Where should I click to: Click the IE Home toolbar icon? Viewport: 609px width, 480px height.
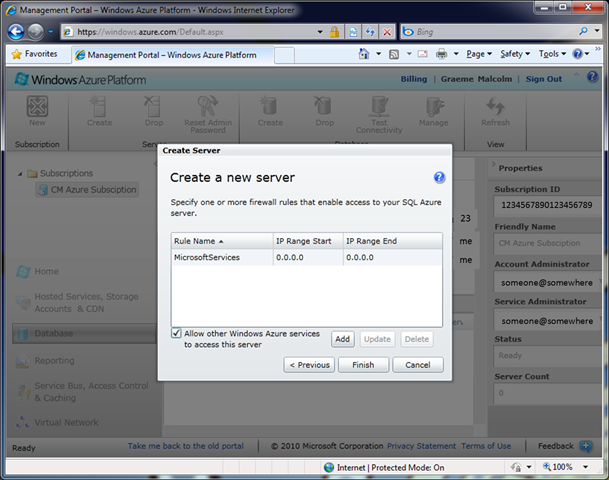(x=364, y=54)
